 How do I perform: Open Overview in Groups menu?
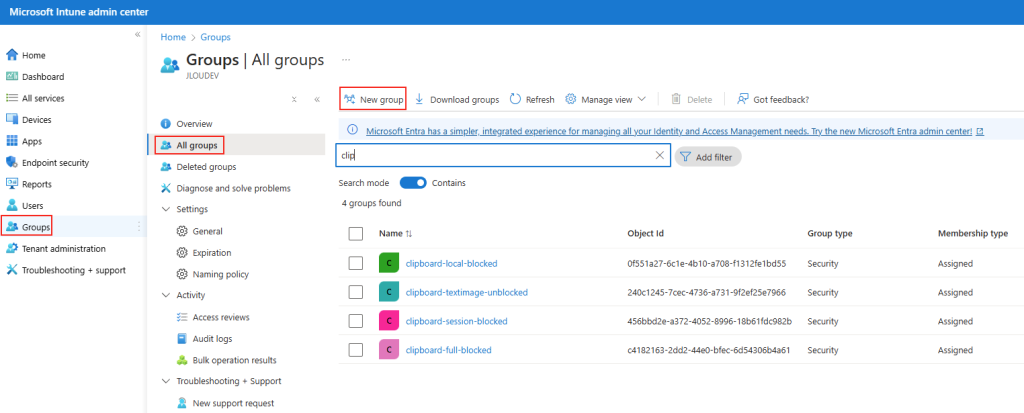(195, 124)
